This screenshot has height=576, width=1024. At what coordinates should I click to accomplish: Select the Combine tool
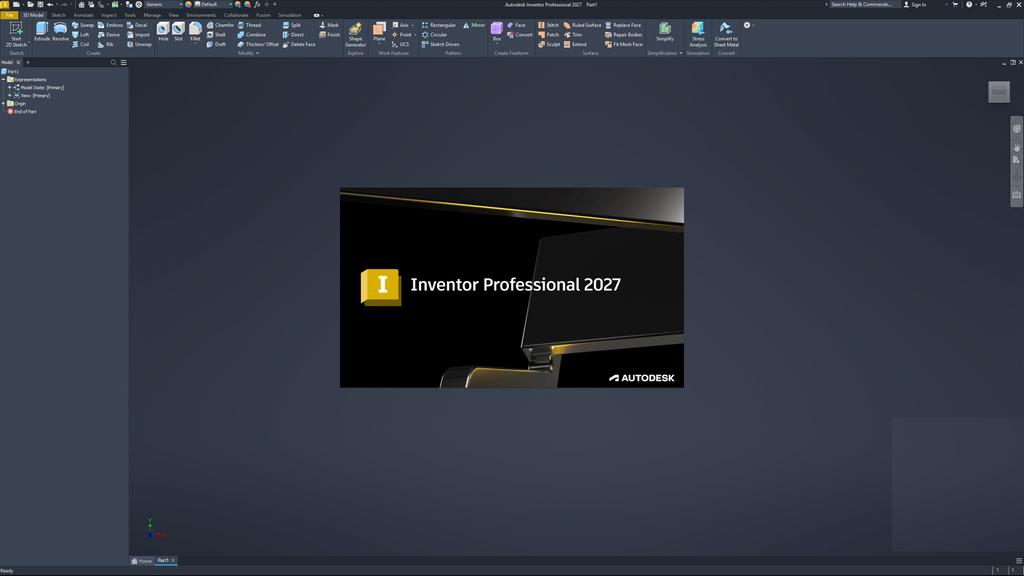(253, 33)
